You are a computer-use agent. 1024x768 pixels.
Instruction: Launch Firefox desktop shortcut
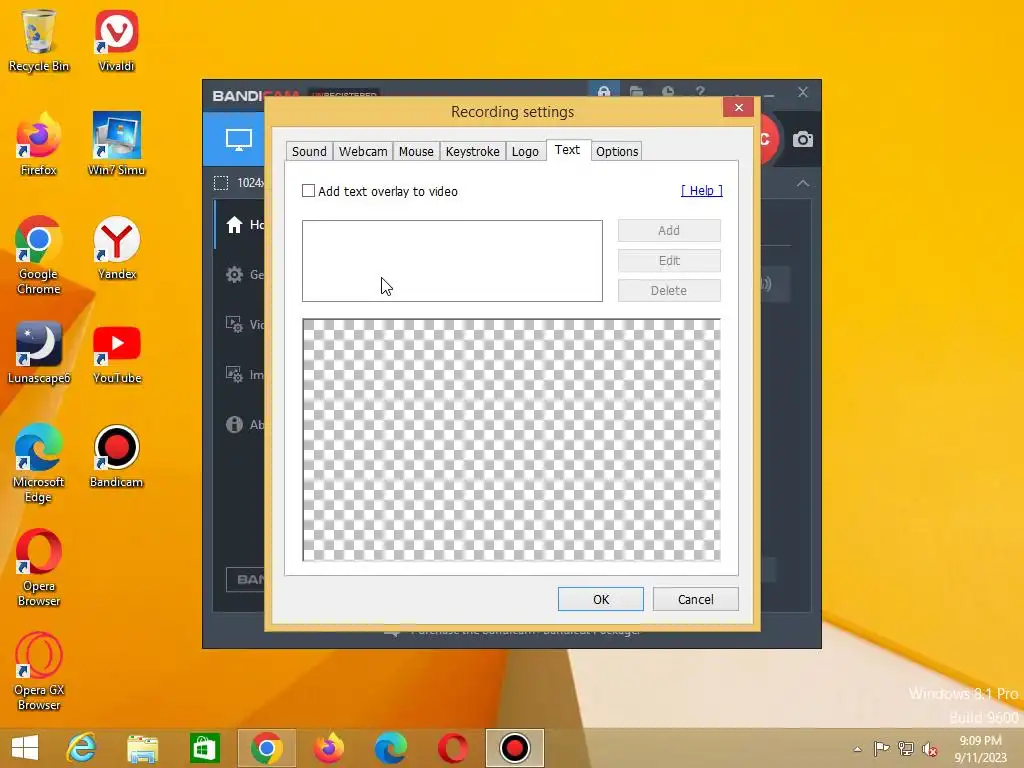[x=39, y=144]
